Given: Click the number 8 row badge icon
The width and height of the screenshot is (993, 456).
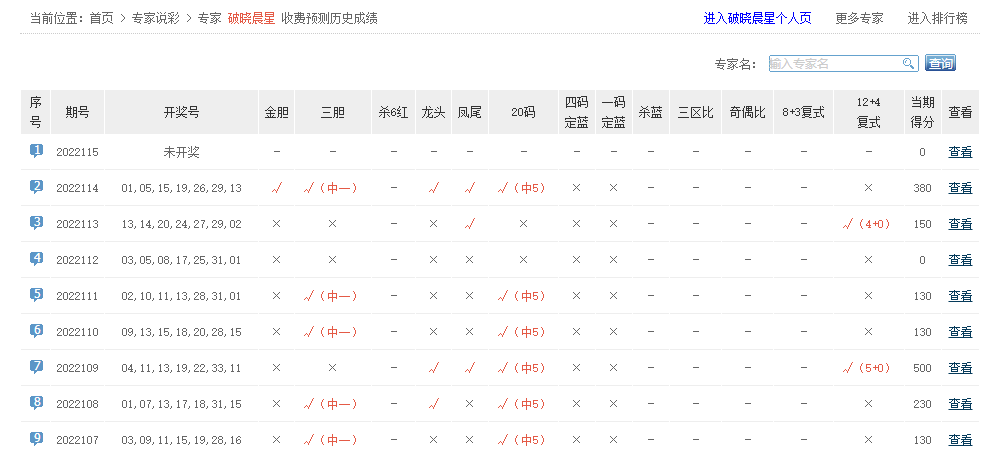Looking at the screenshot, I should 36,403.
